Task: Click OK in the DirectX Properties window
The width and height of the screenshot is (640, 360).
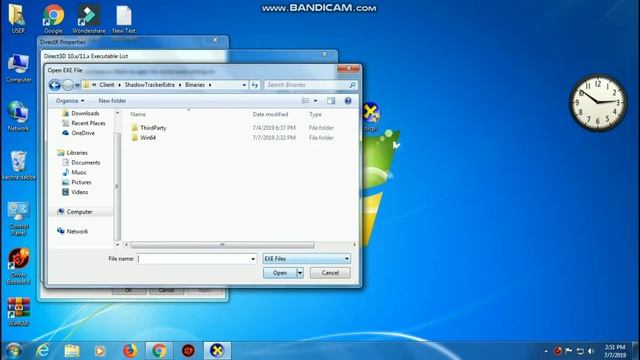Action: tap(128, 290)
